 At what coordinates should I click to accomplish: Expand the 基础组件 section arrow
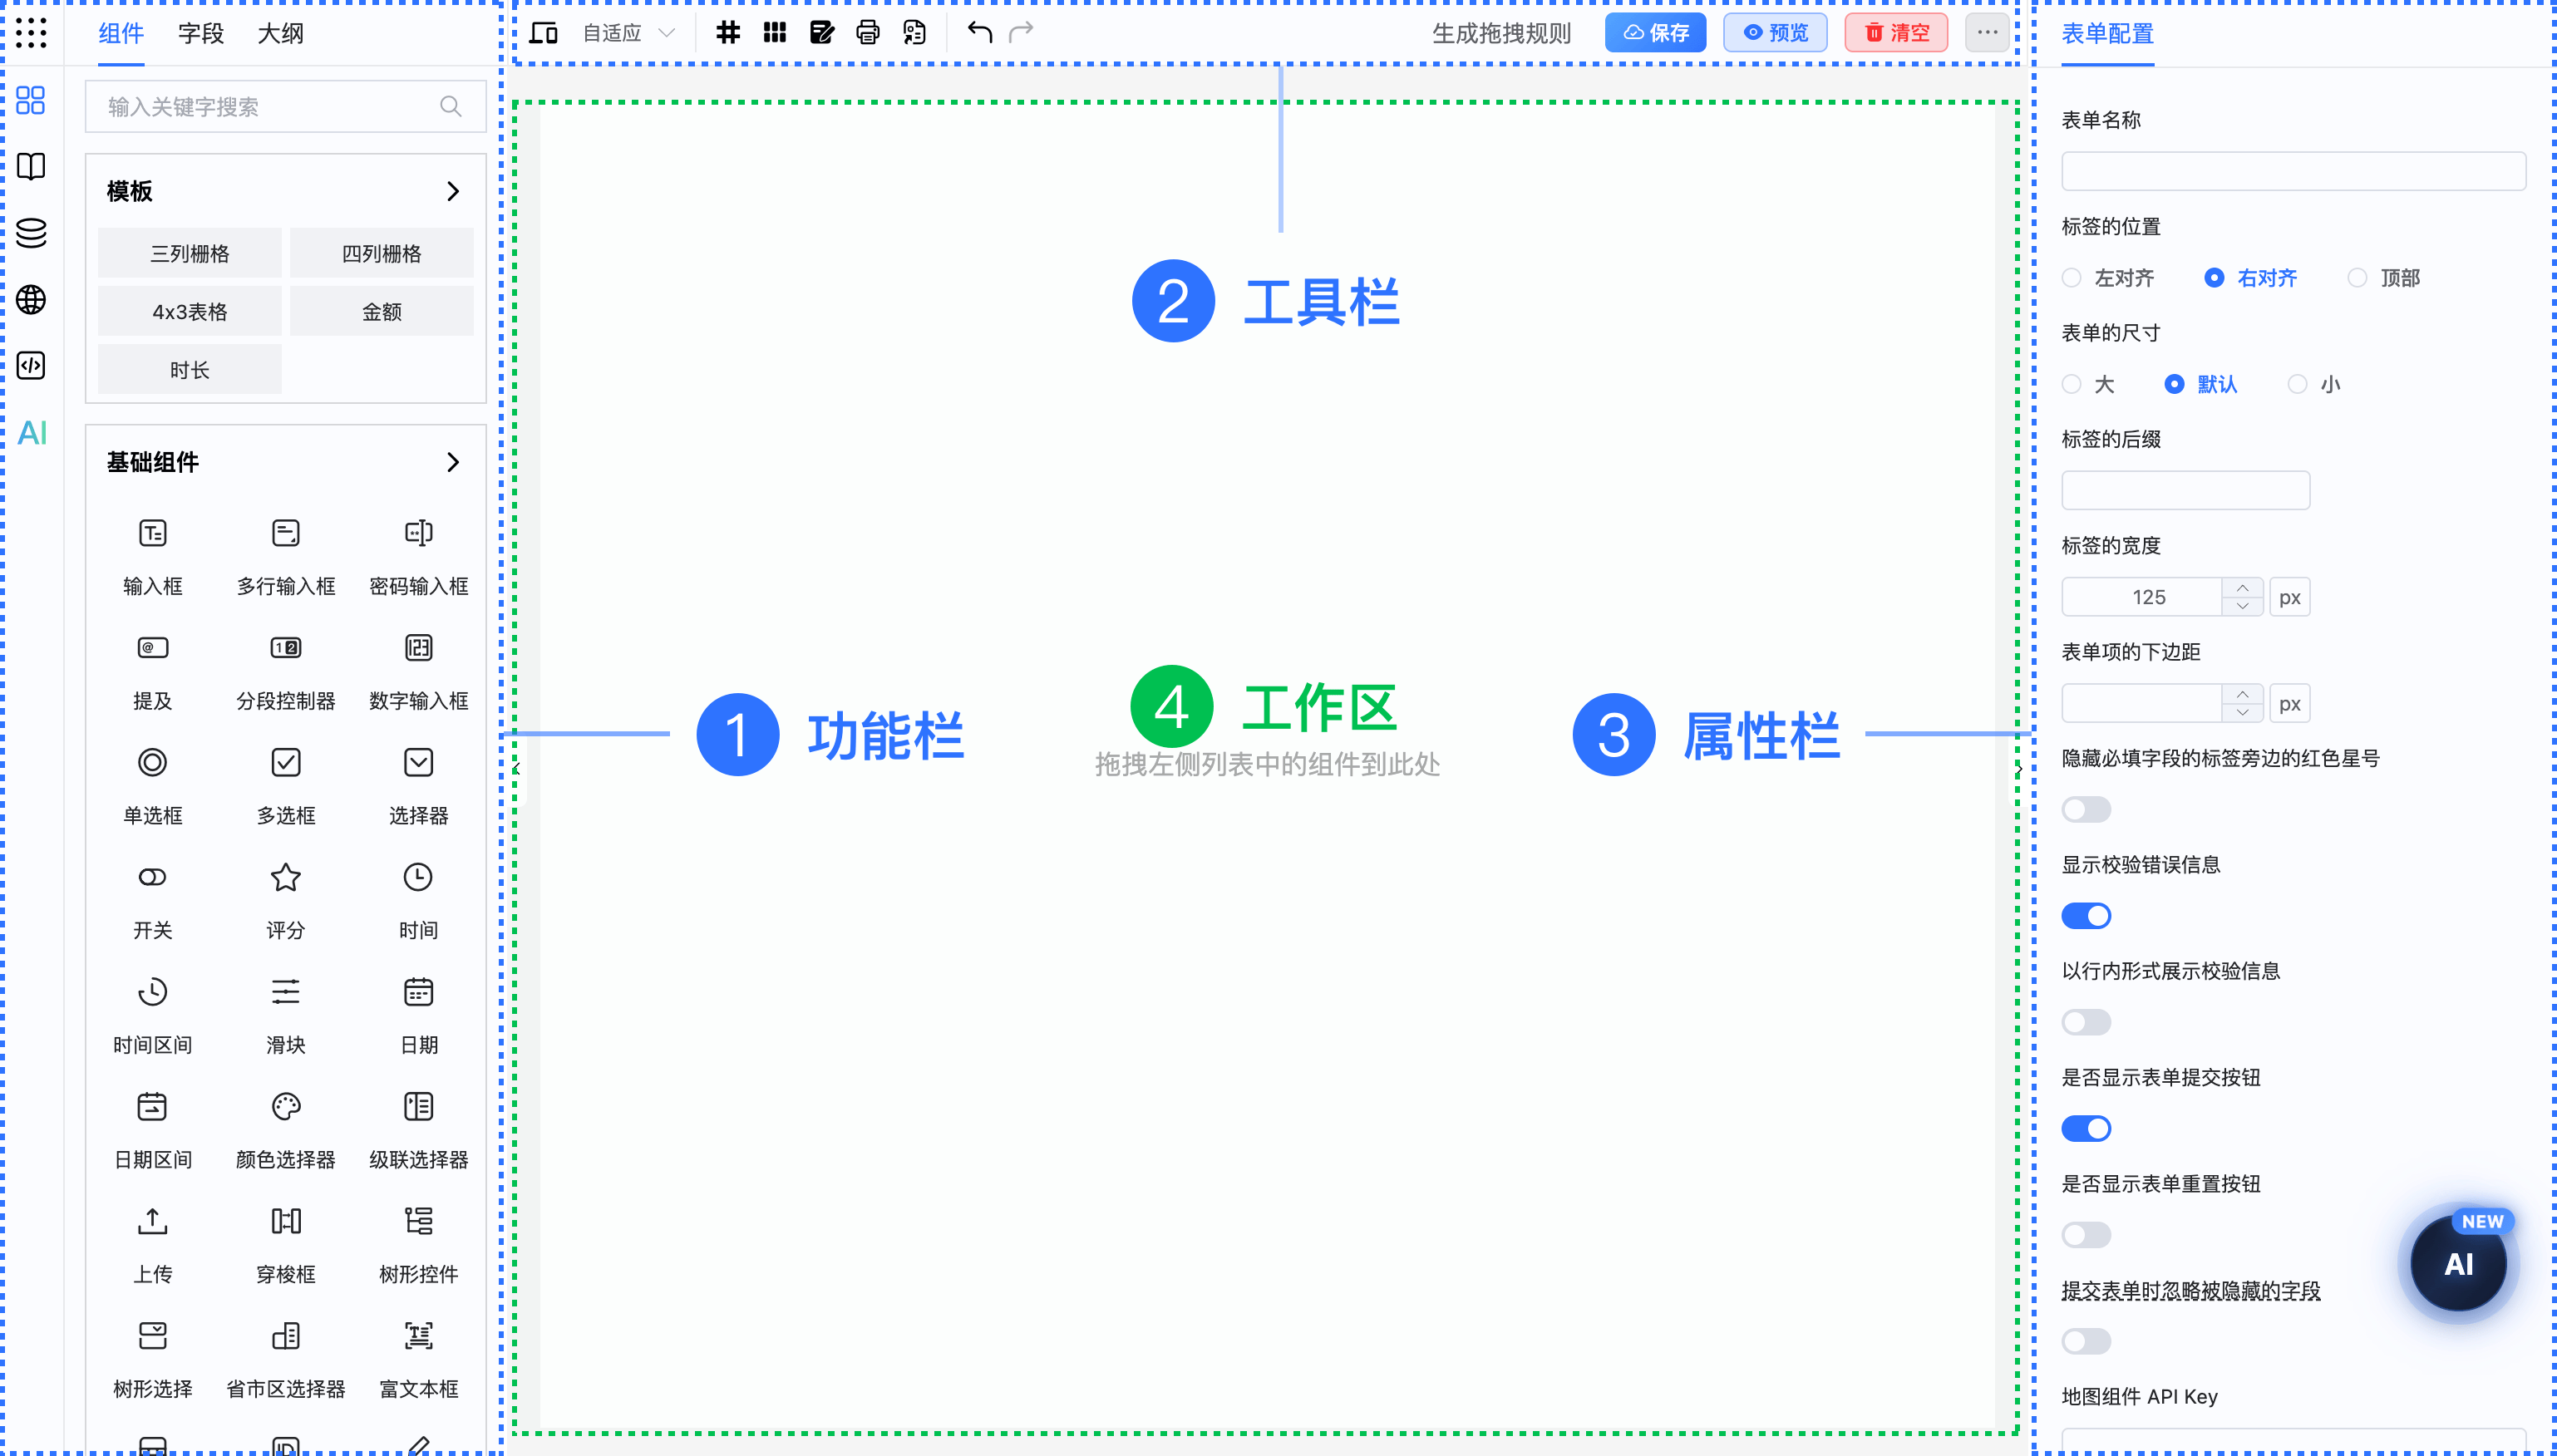[455, 463]
